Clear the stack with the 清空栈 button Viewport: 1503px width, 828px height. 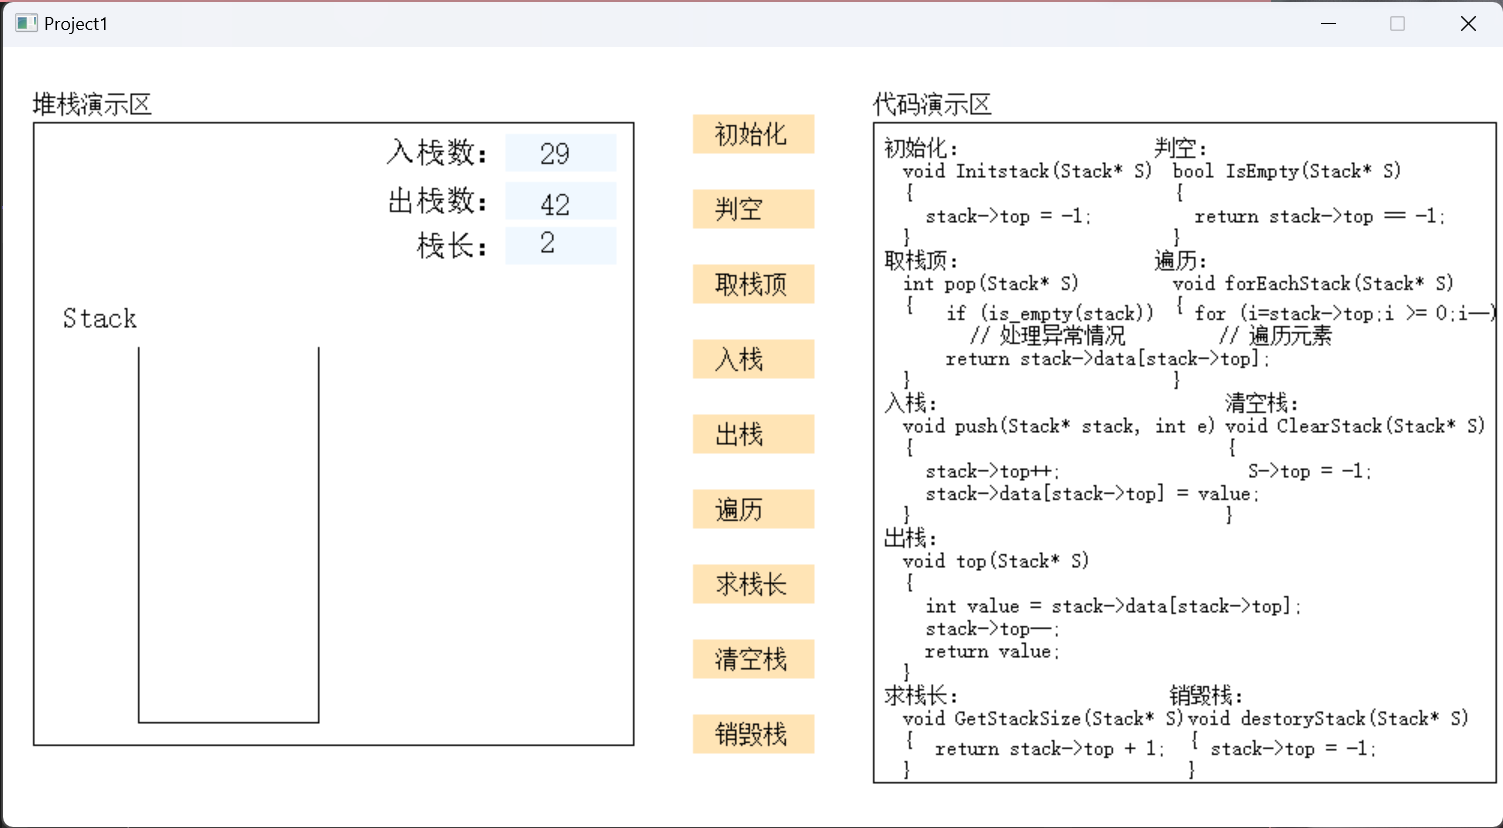click(x=753, y=659)
